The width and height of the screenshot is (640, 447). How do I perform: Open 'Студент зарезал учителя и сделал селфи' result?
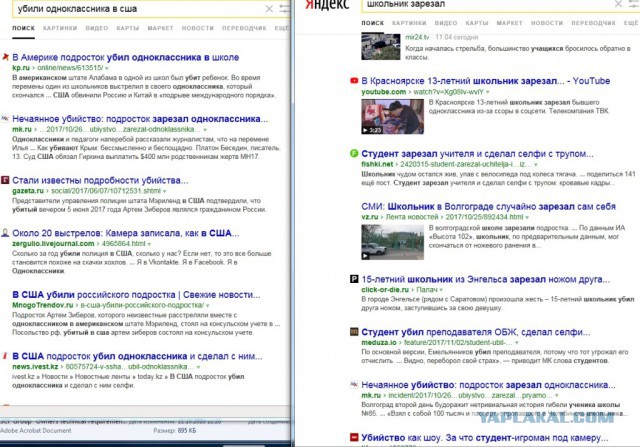pyautogui.click(x=477, y=154)
